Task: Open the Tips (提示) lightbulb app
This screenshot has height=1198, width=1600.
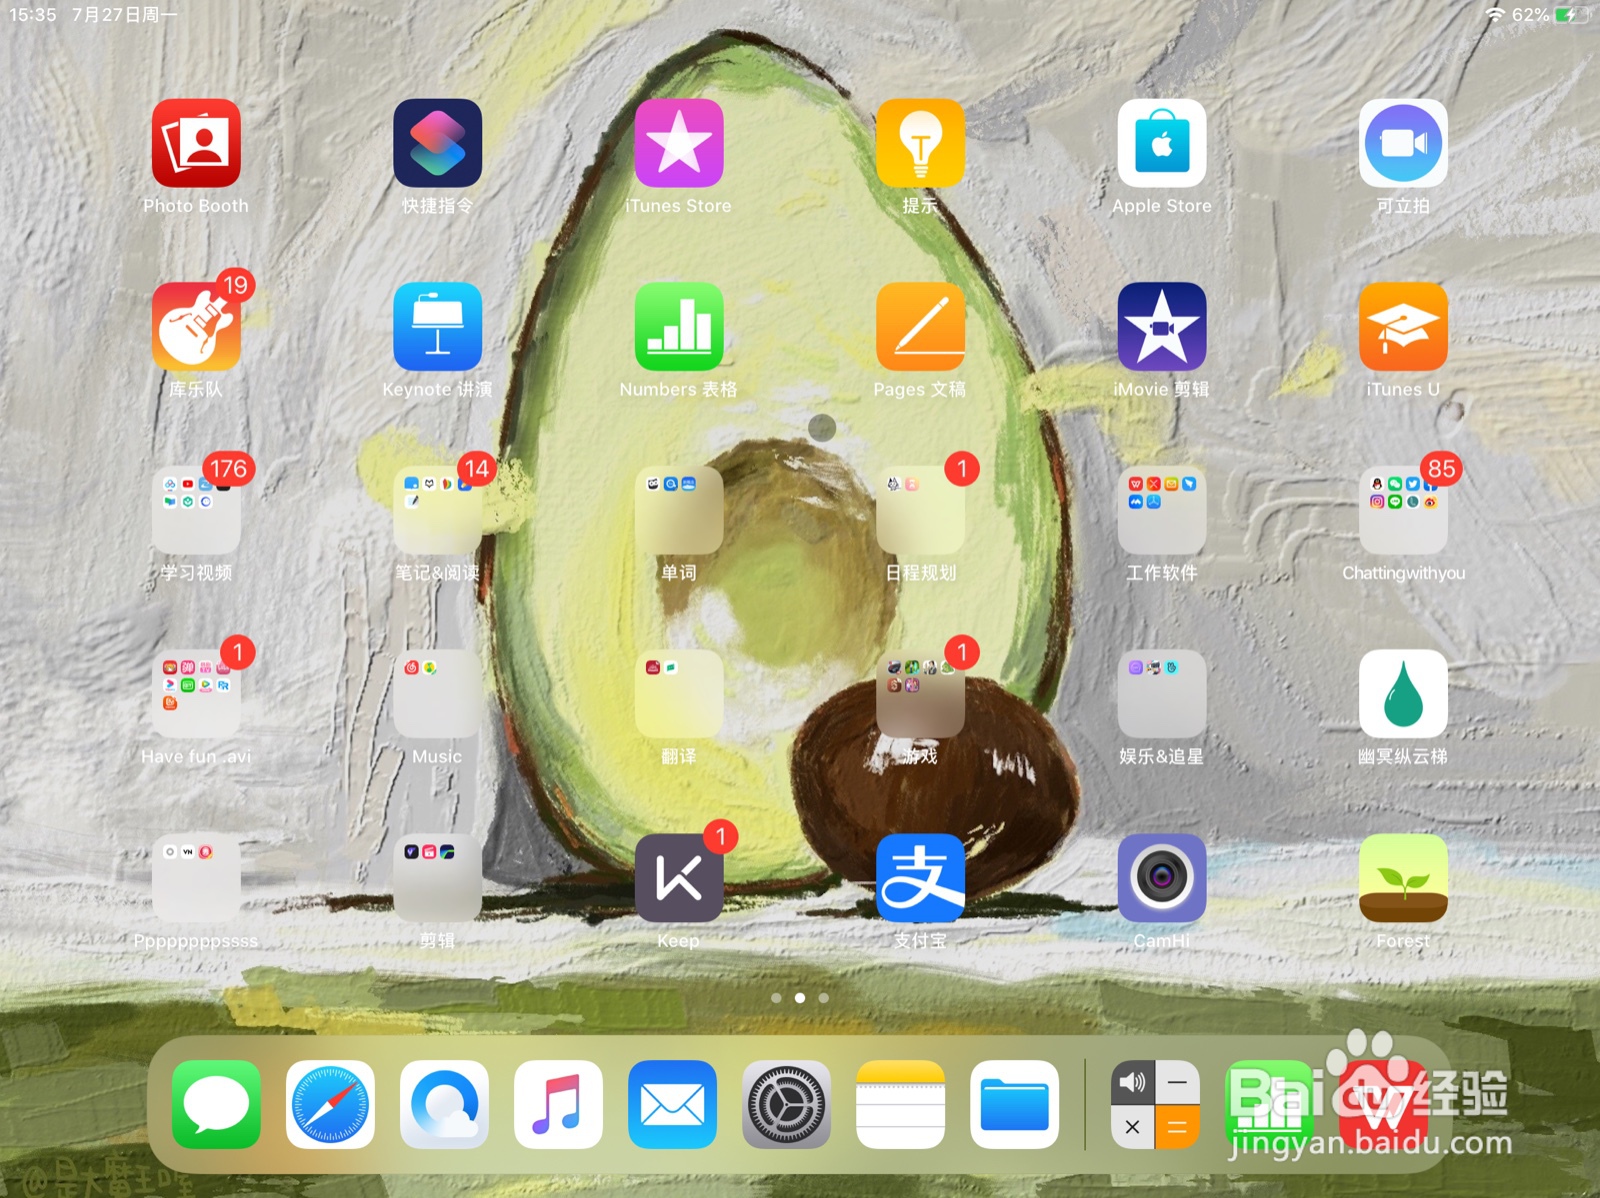Action: point(920,143)
